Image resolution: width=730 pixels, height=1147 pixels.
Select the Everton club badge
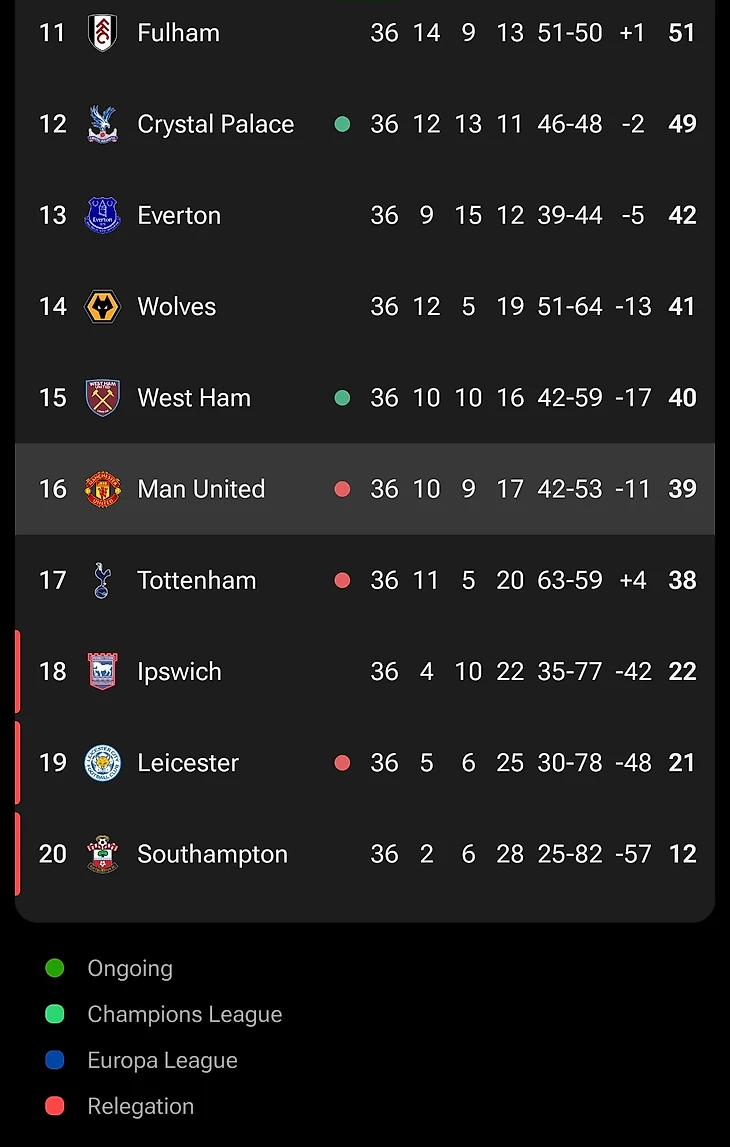(102, 215)
